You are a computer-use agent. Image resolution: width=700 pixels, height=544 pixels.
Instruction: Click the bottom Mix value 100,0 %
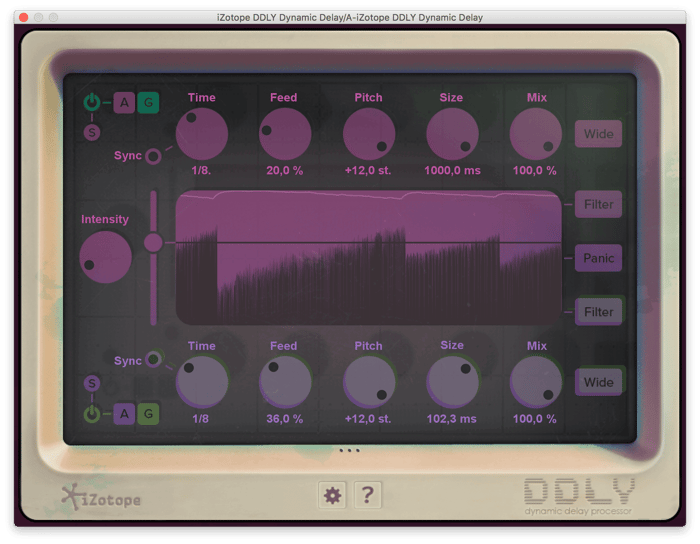(534, 419)
